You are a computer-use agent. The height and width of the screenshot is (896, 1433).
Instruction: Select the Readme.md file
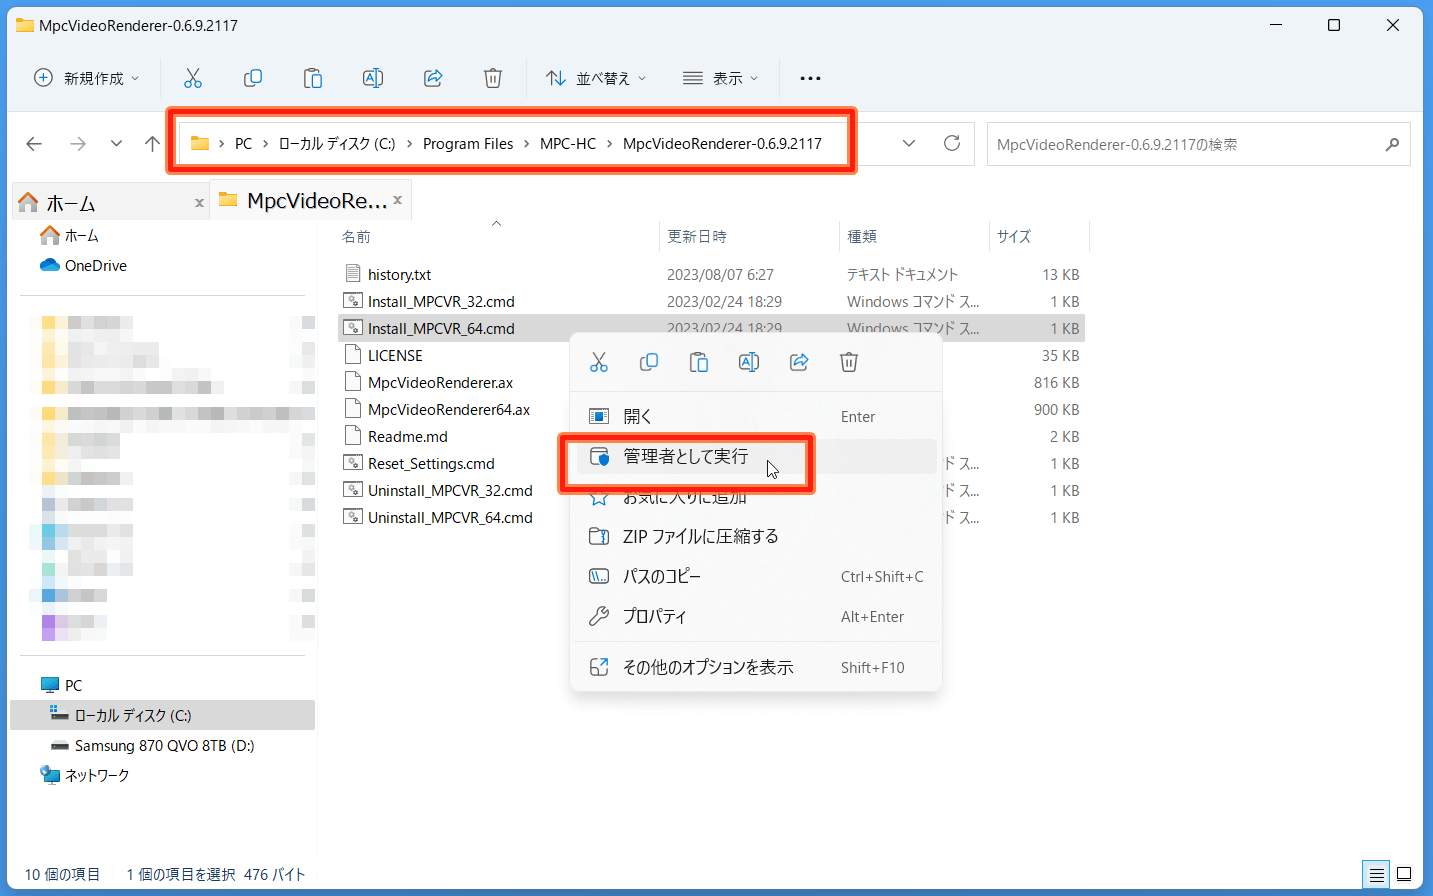[407, 437]
